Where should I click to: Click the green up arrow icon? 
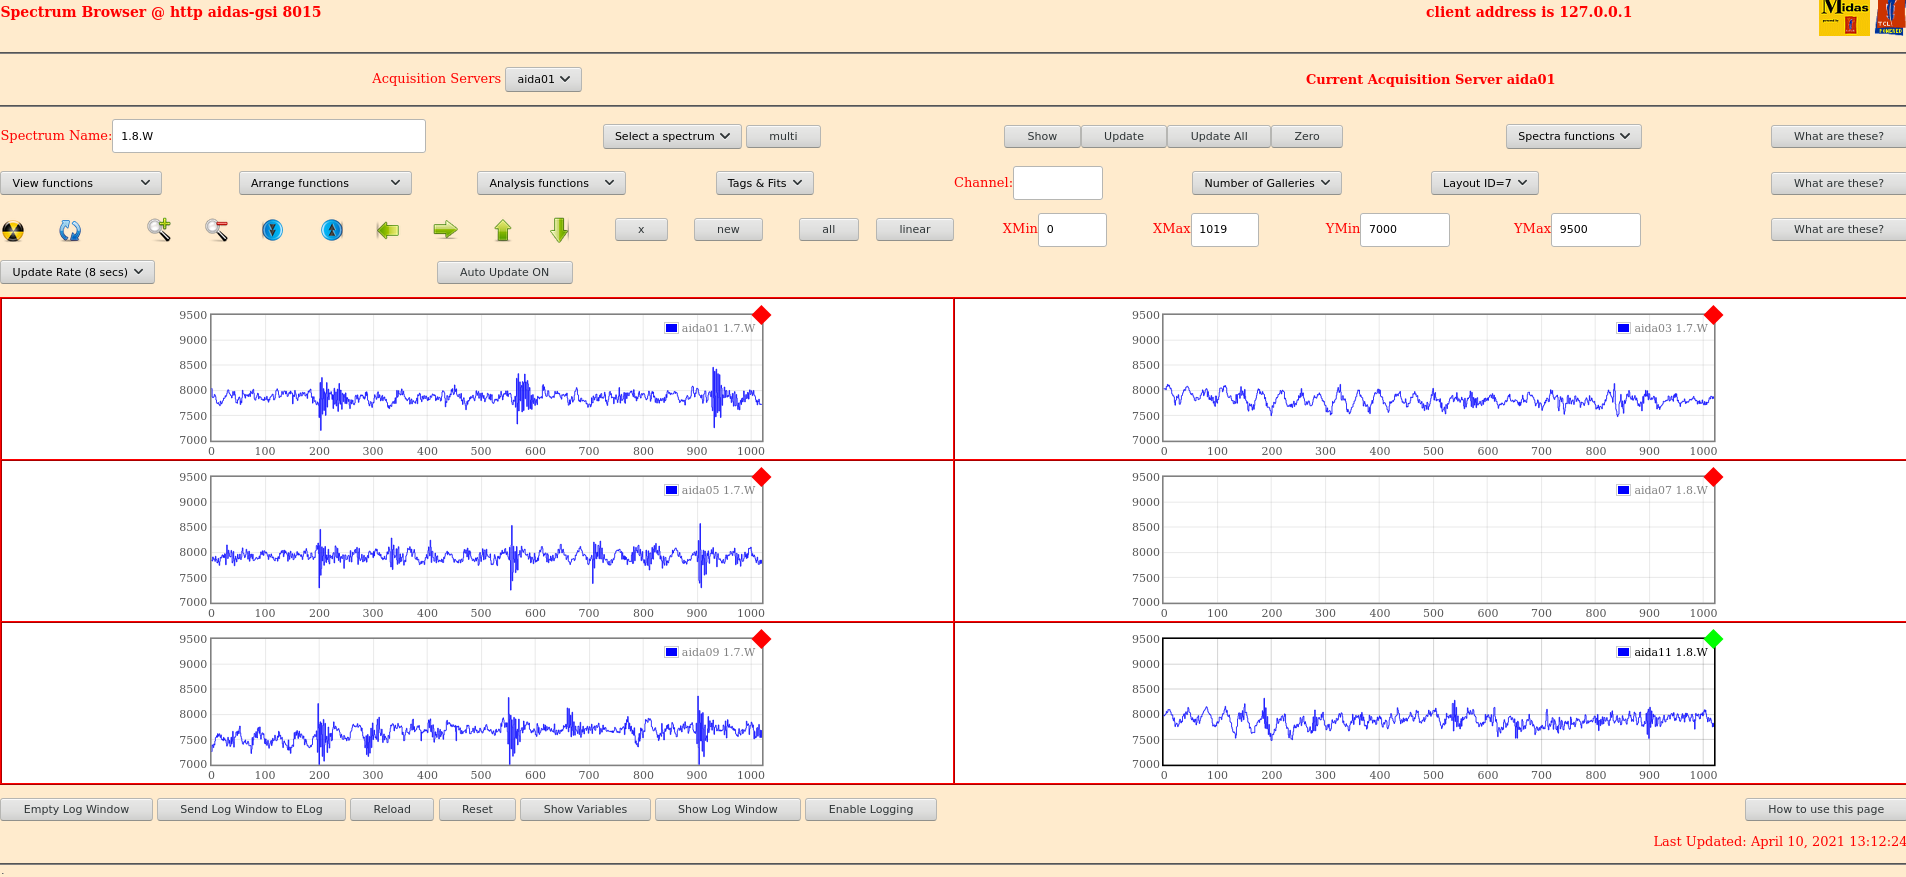[503, 230]
